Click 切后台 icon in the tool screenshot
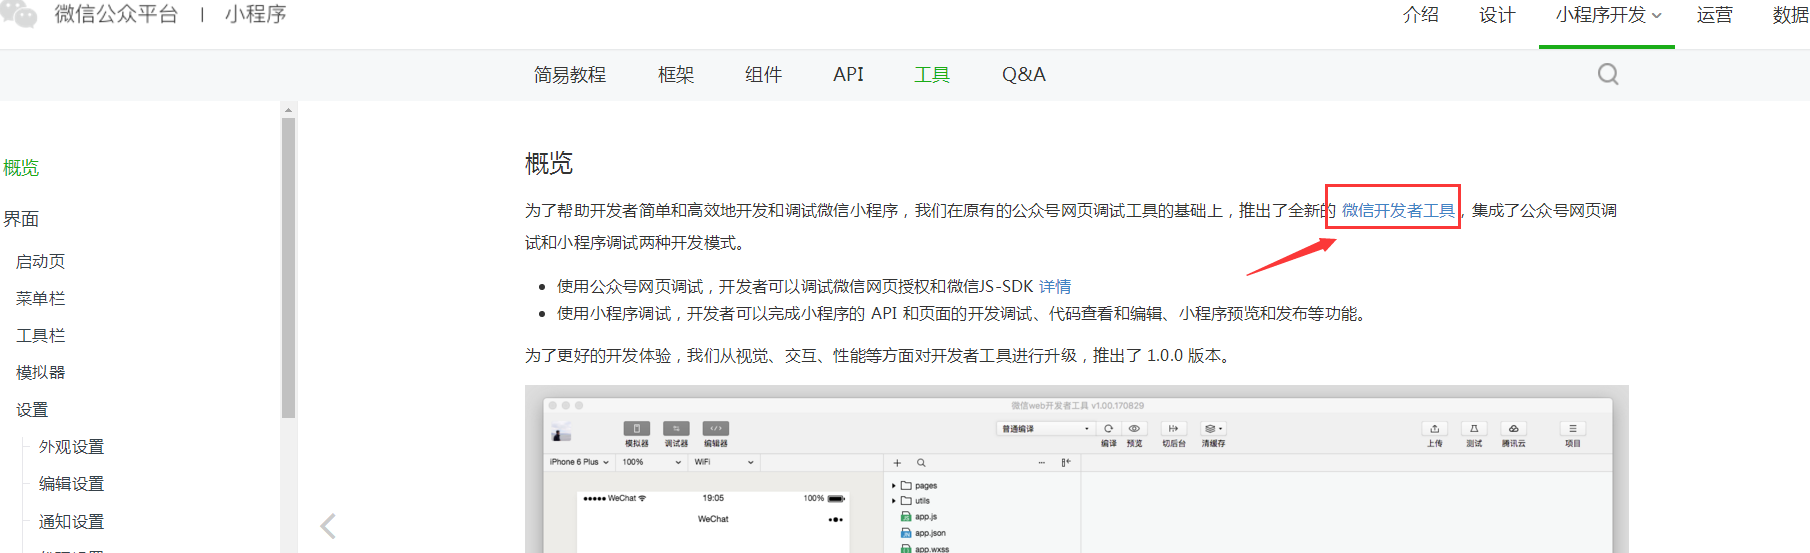 tap(1173, 428)
